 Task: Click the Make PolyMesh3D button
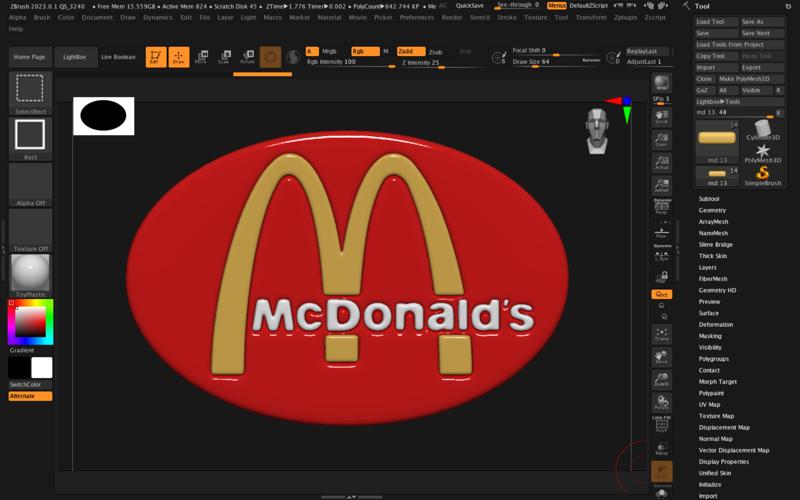click(751, 79)
